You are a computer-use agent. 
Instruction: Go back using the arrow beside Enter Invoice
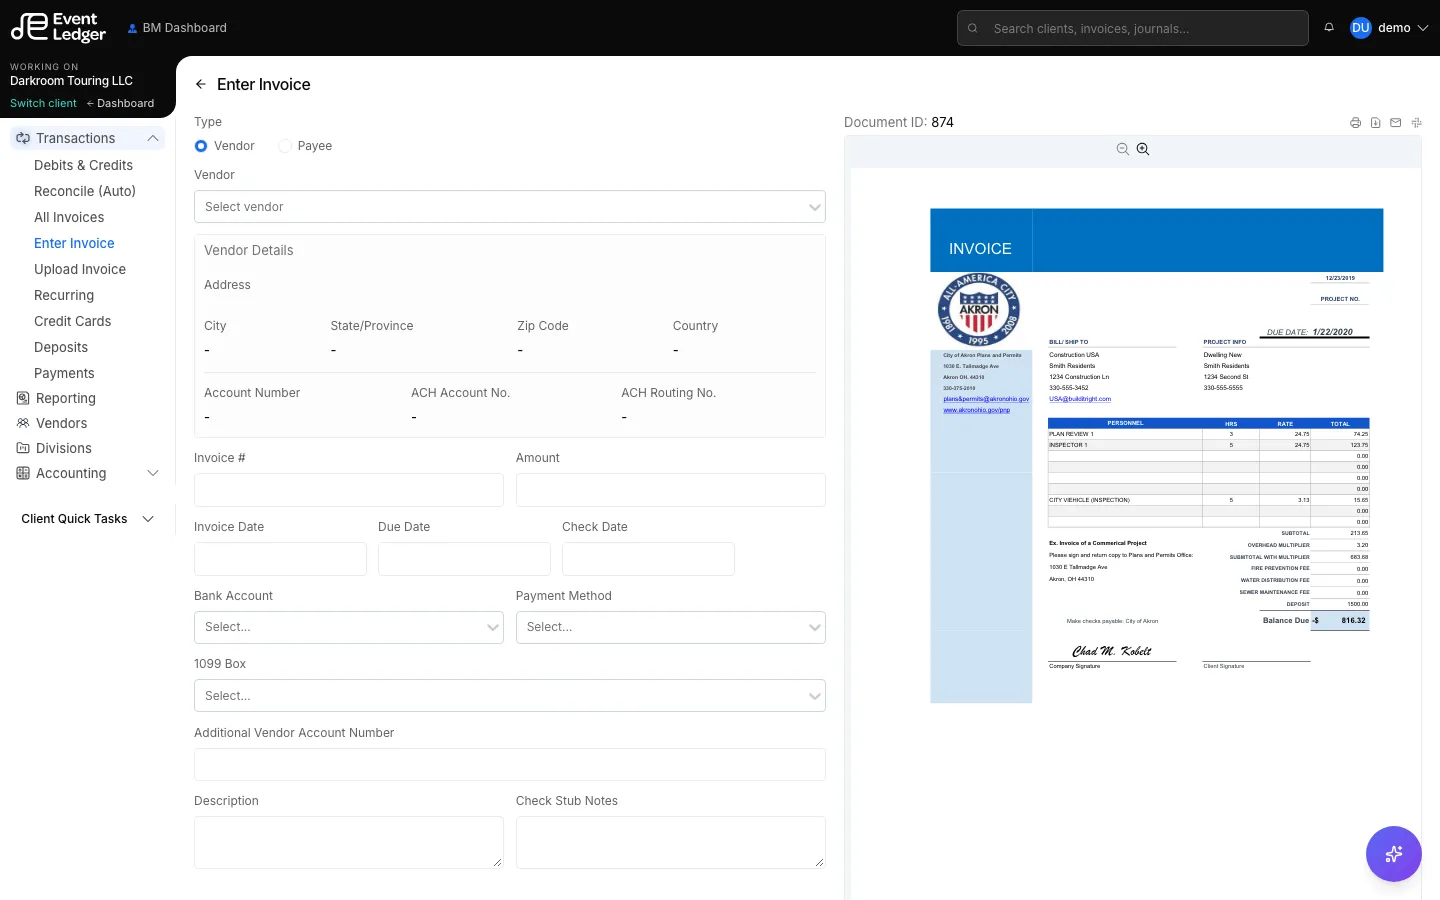(x=201, y=84)
